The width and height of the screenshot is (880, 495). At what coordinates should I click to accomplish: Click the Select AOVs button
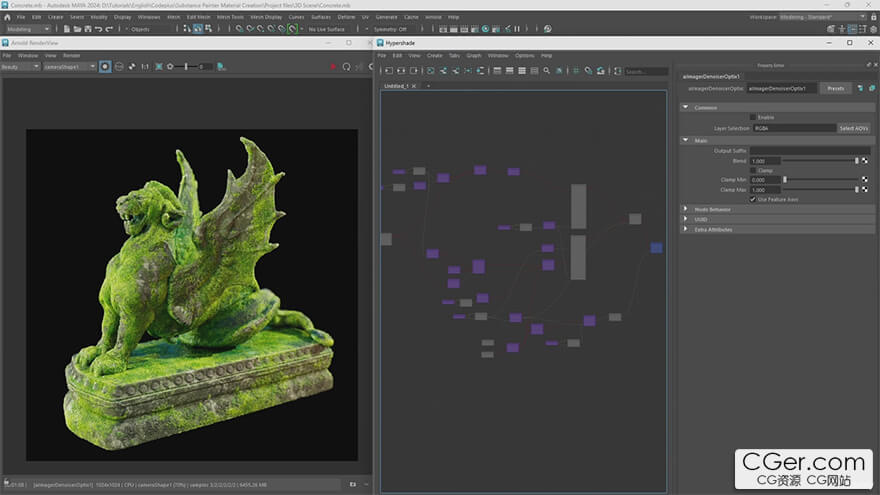point(854,128)
